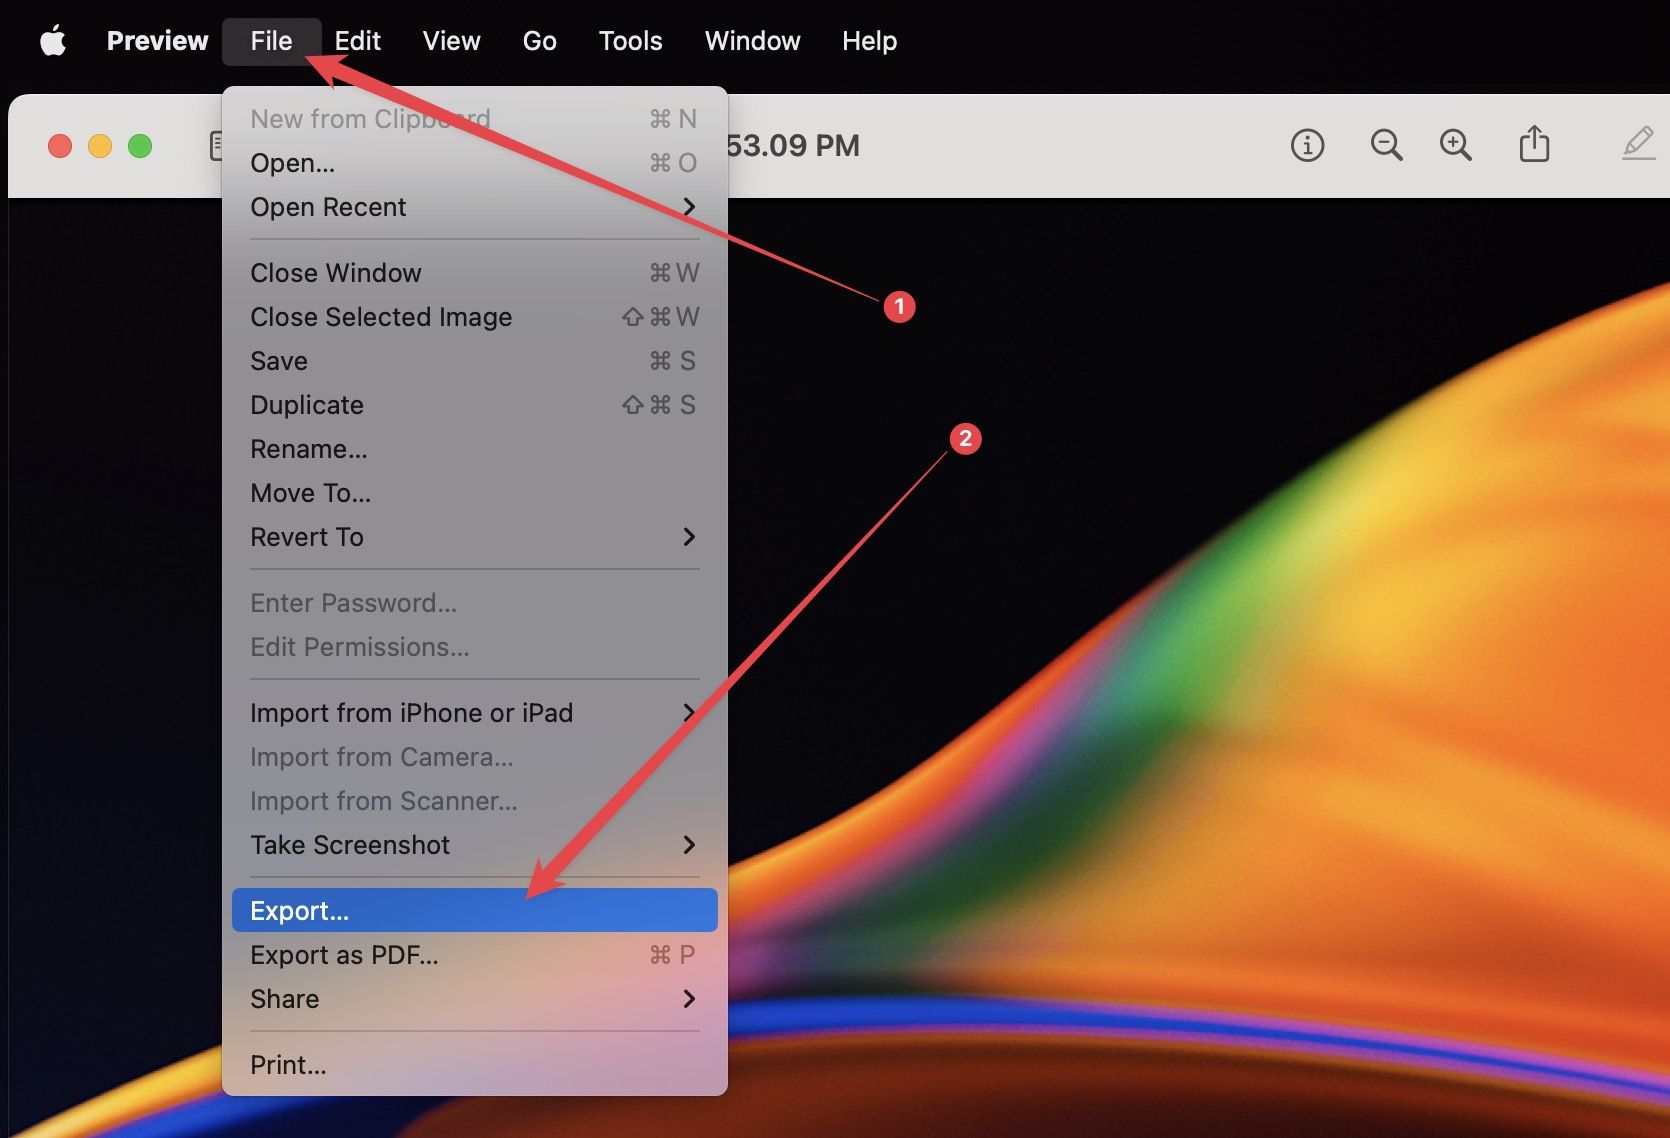Viewport: 1670px width, 1138px height.
Task: Open the Window menu
Action: (x=752, y=41)
